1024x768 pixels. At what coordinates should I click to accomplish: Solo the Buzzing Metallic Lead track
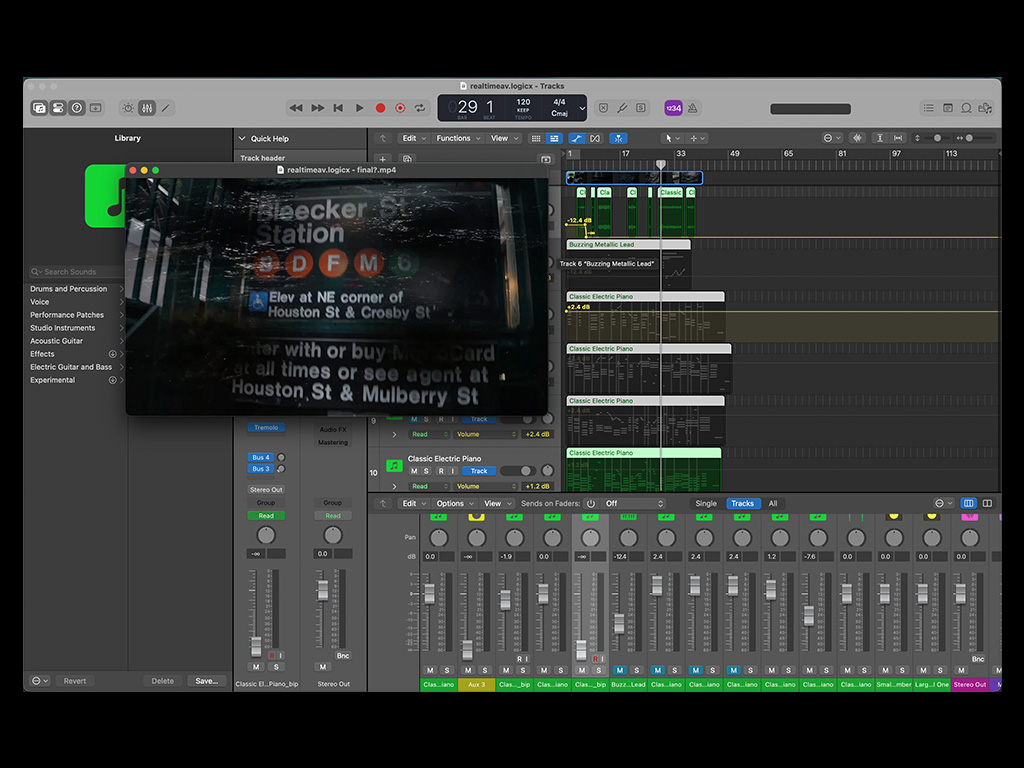pos(637,670)
